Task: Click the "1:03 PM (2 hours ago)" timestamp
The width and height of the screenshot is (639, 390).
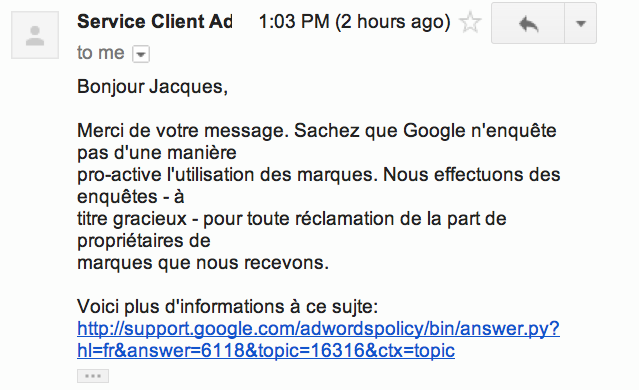Action: (355, 22)
